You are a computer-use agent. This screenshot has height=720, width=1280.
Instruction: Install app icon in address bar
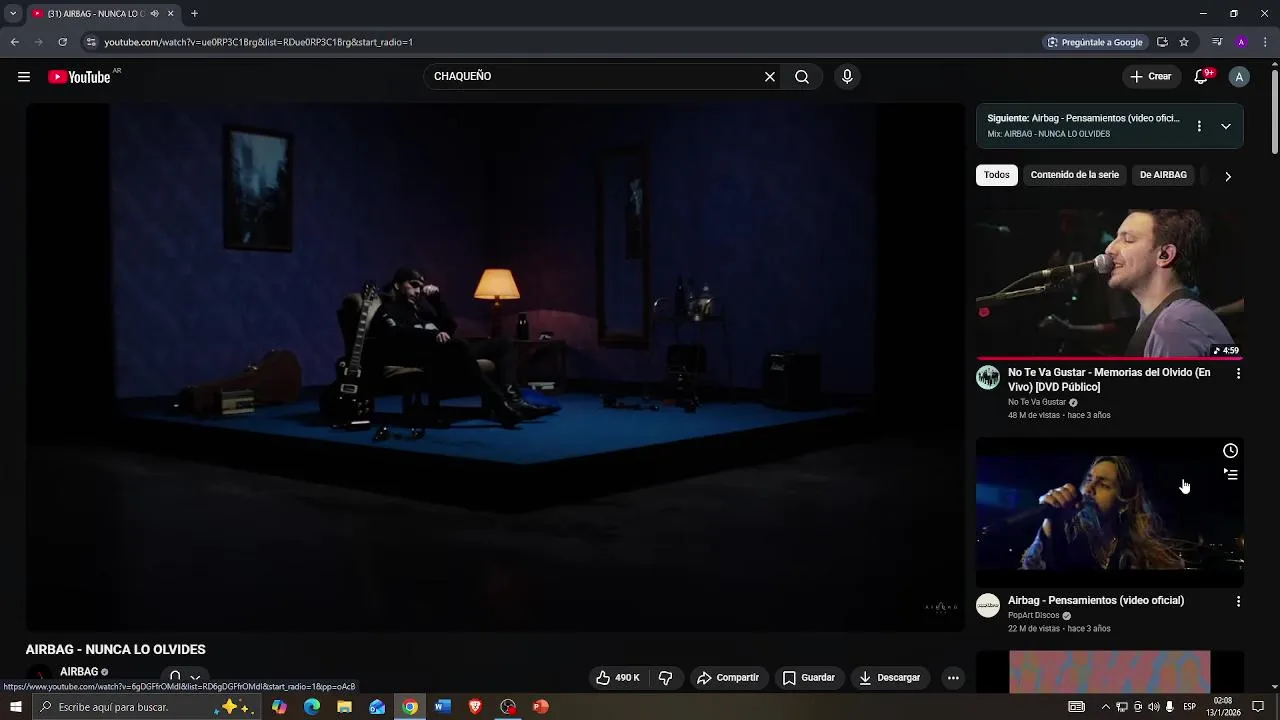tap(1162, 42)
